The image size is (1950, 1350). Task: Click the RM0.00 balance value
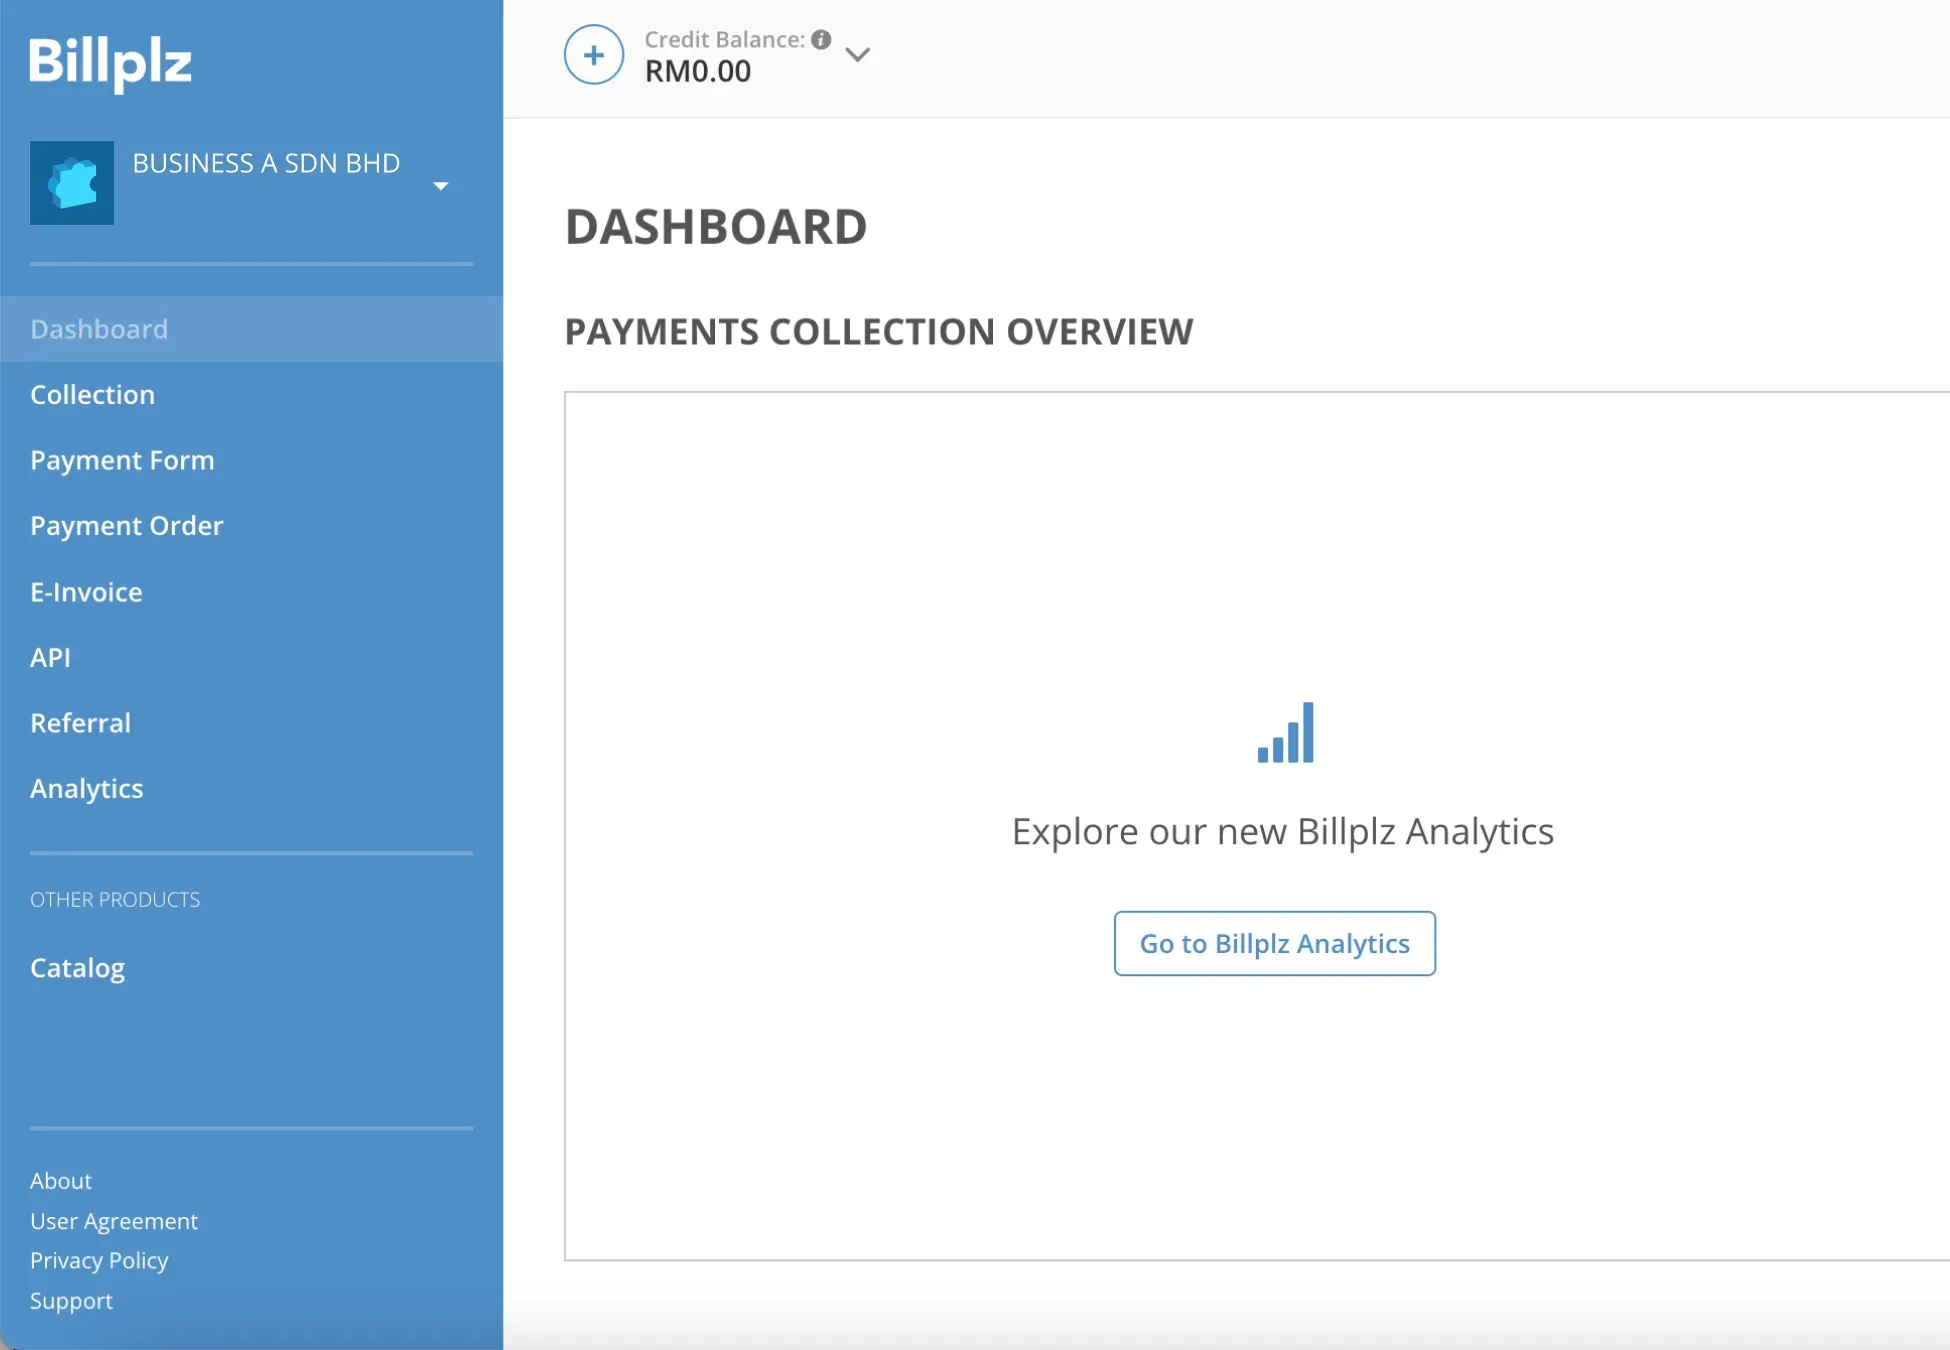(698, 72)
